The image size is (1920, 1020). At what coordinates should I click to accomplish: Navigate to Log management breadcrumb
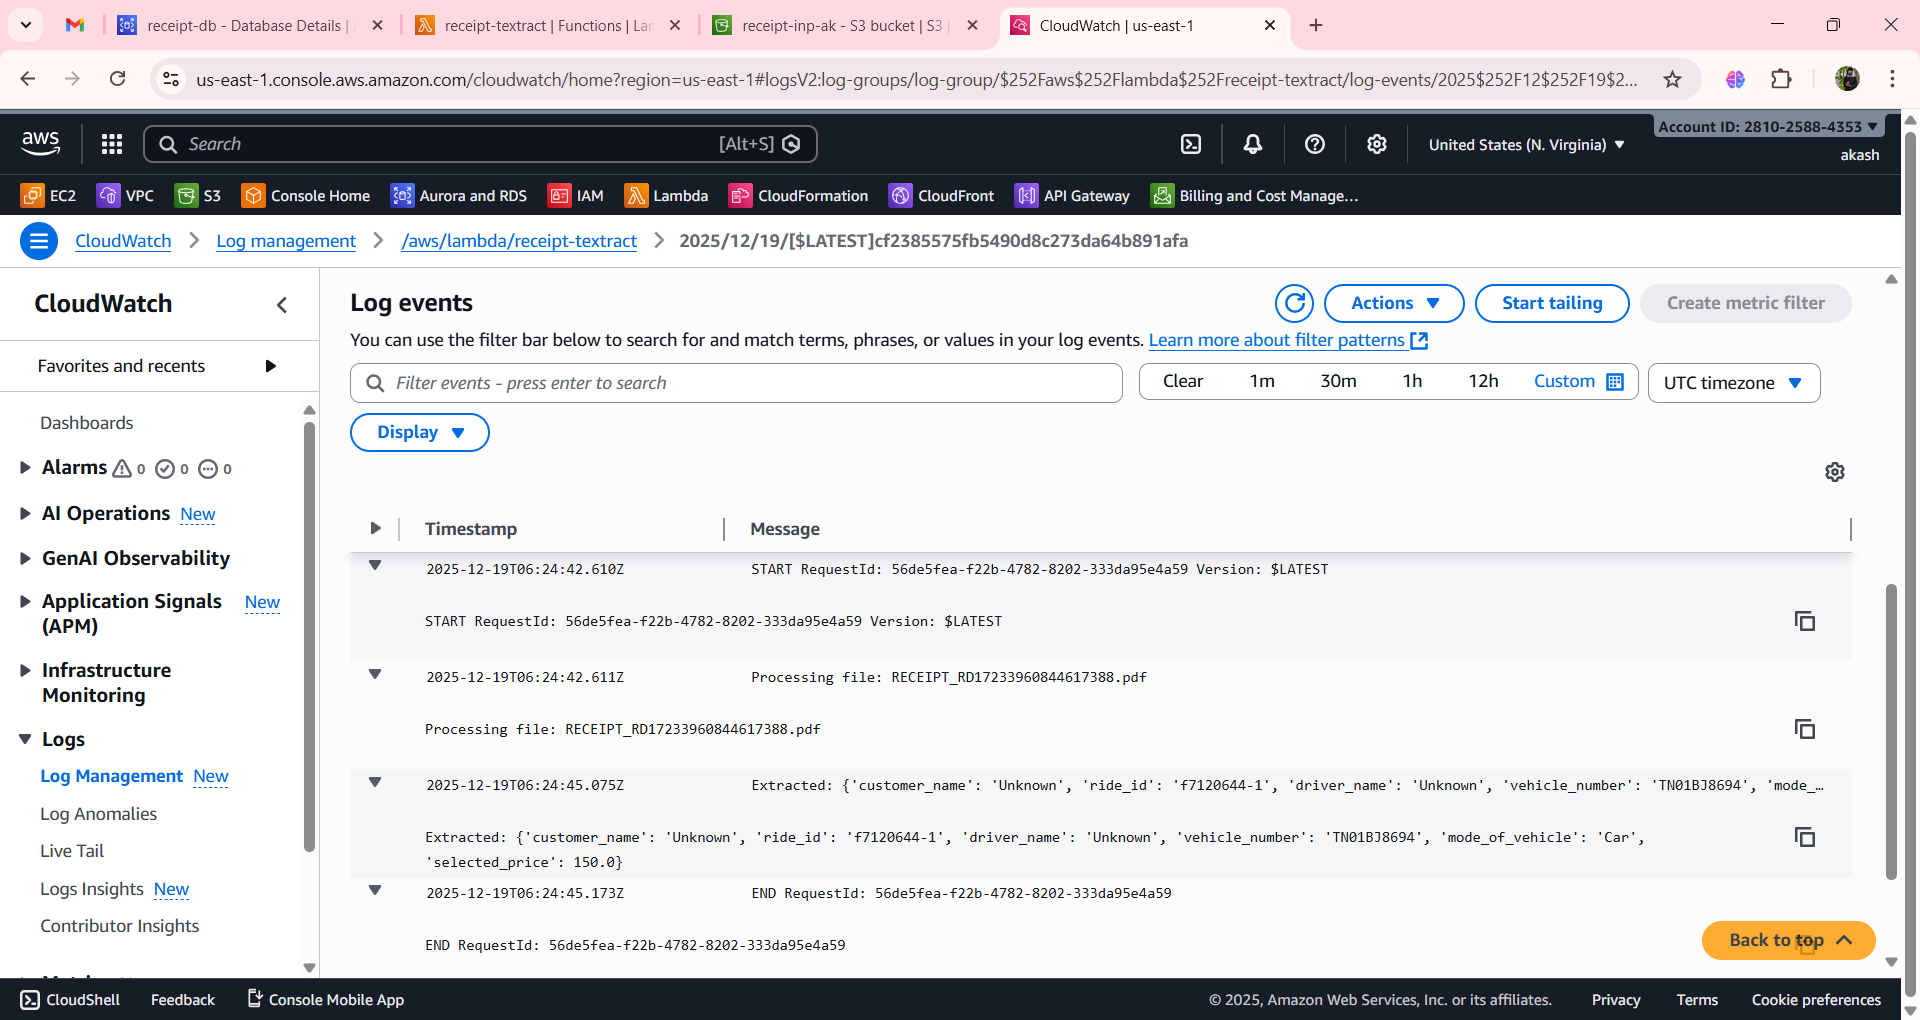pyautogui.click(x=286, y=241)
